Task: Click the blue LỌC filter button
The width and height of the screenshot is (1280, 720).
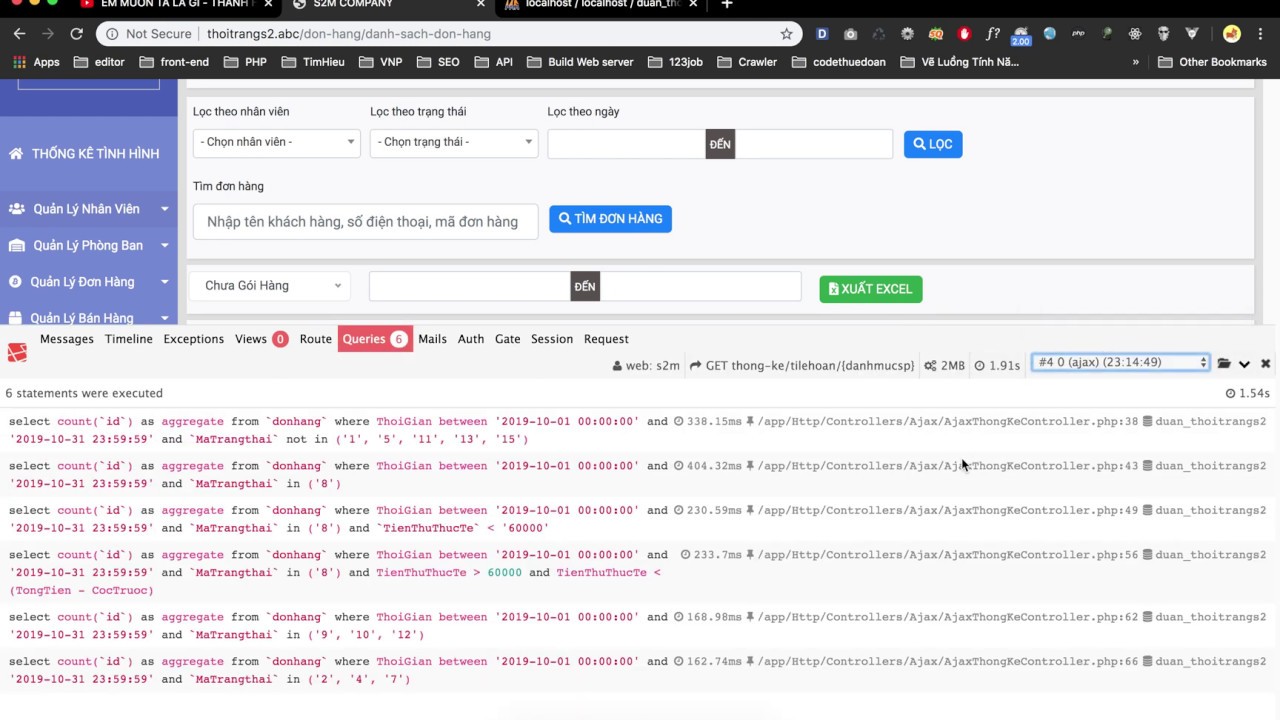Action: tap(933, 144)
